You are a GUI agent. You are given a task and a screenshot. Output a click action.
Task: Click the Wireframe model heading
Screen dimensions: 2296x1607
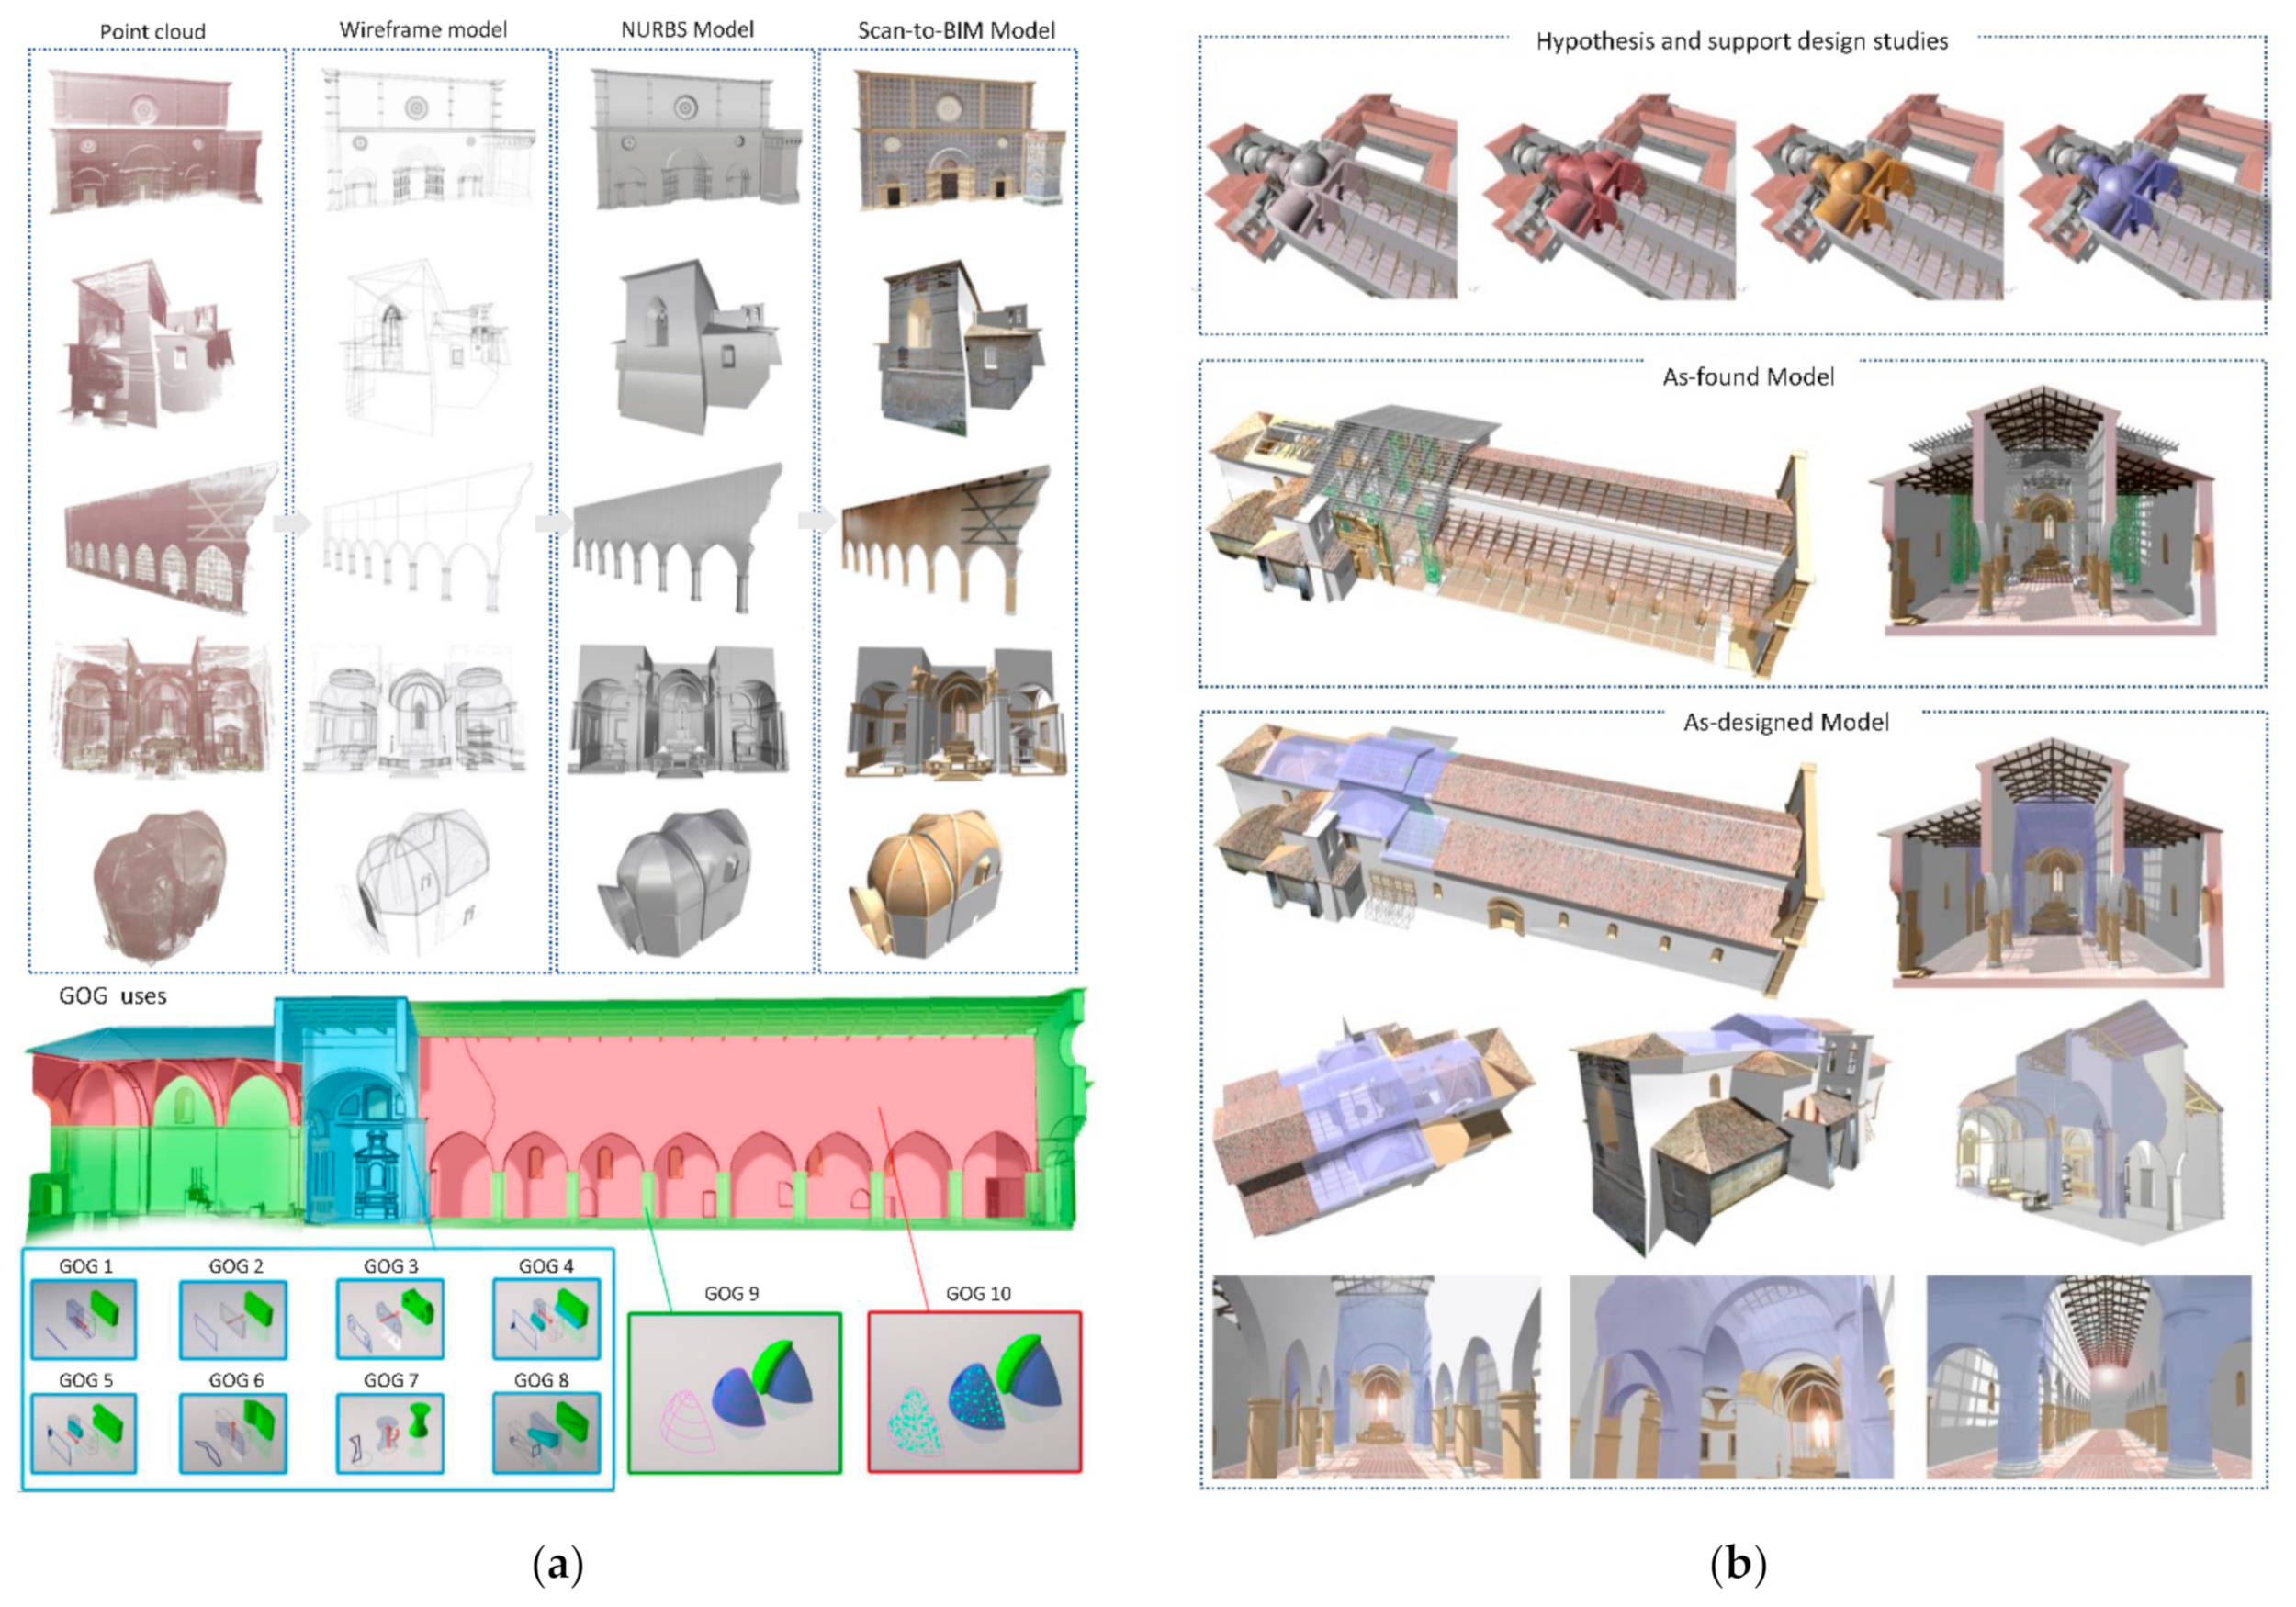423,30
